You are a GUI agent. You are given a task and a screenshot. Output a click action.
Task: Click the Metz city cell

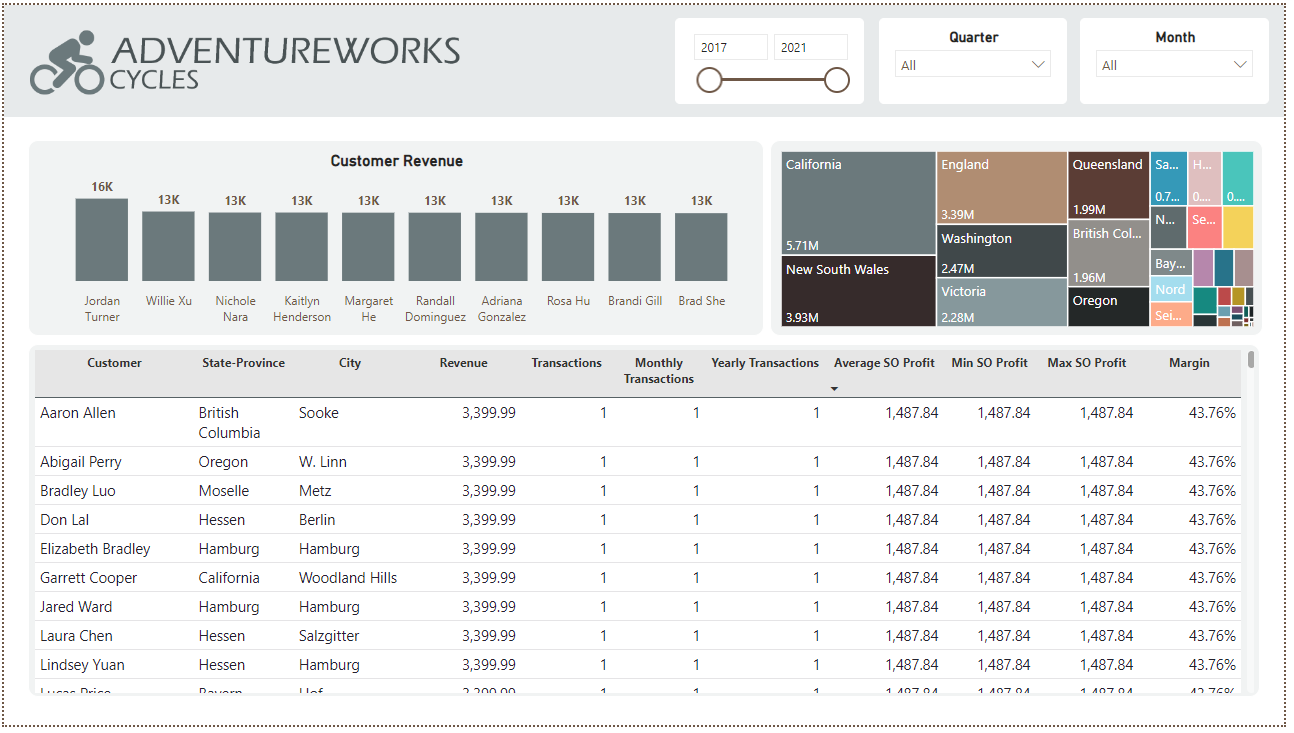pyautogui.click(x=316, y=491)
